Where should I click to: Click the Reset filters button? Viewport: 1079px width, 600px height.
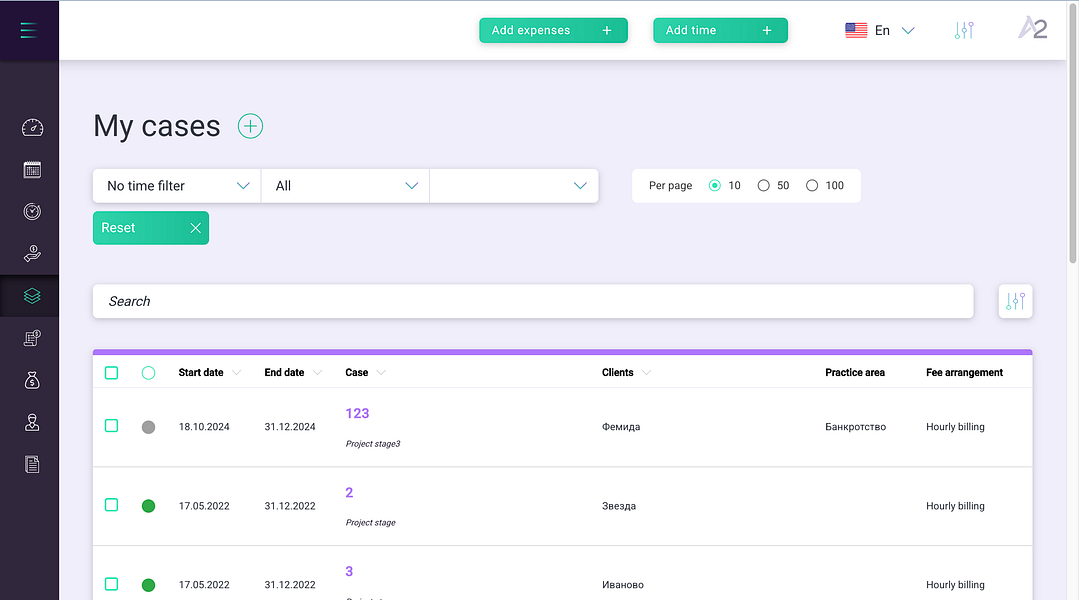(151, 228)
